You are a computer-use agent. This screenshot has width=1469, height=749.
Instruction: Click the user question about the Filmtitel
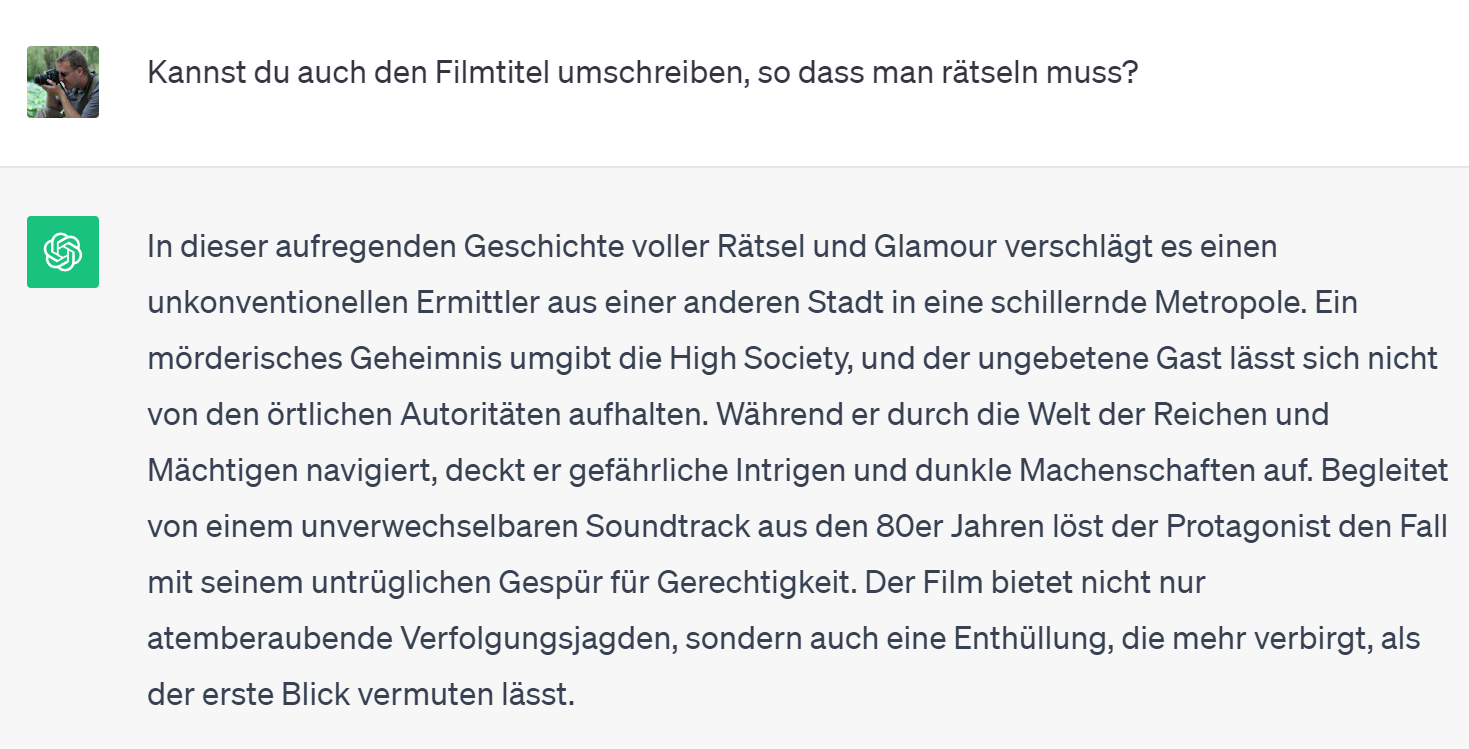click(642, 73)
